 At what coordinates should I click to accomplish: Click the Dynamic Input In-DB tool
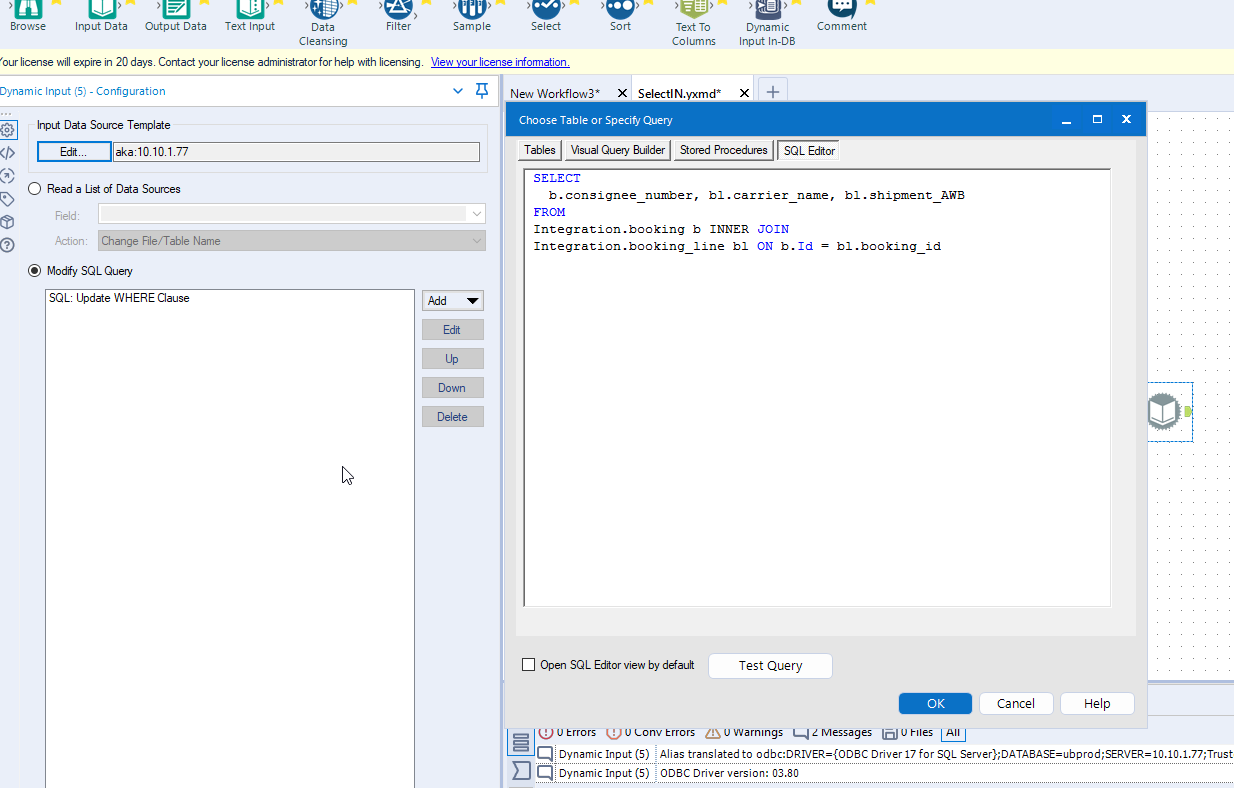click(x=767, y=8)
